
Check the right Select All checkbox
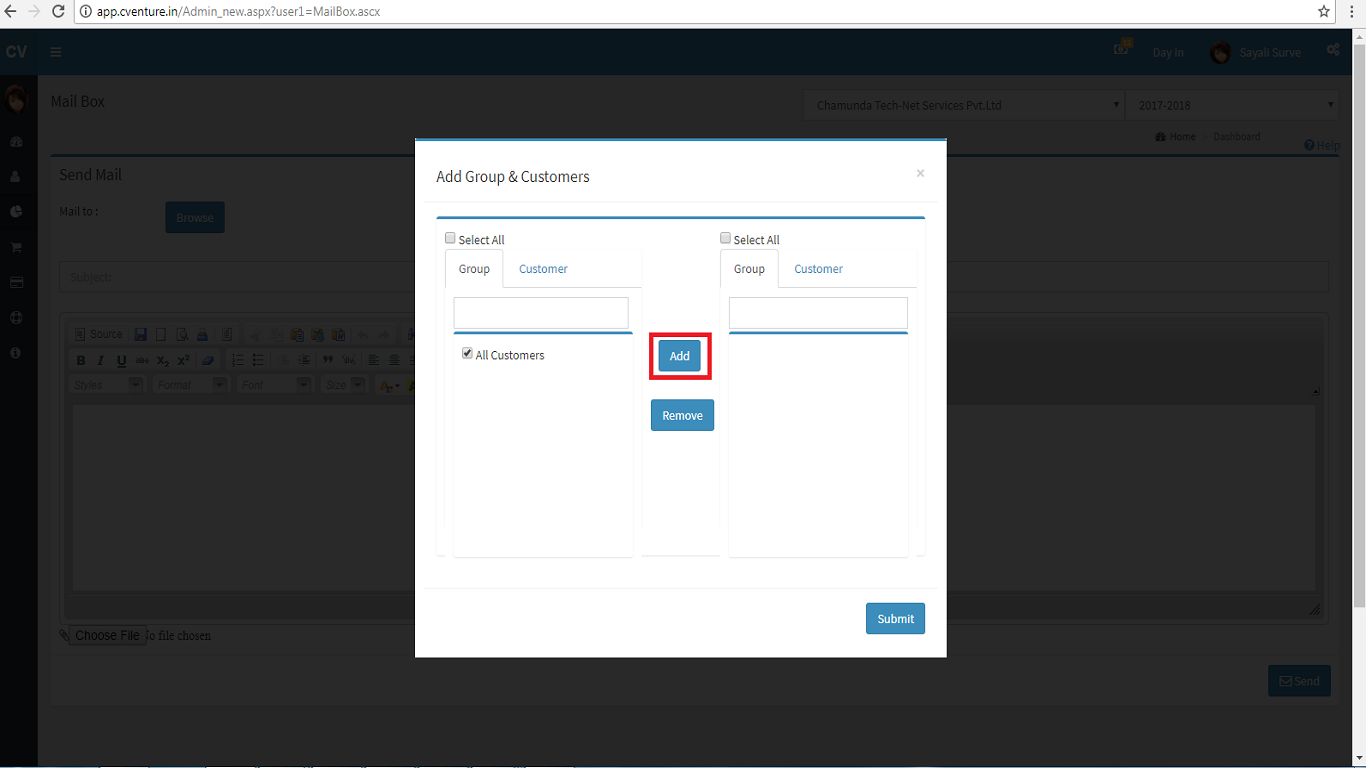click(725, 239)
